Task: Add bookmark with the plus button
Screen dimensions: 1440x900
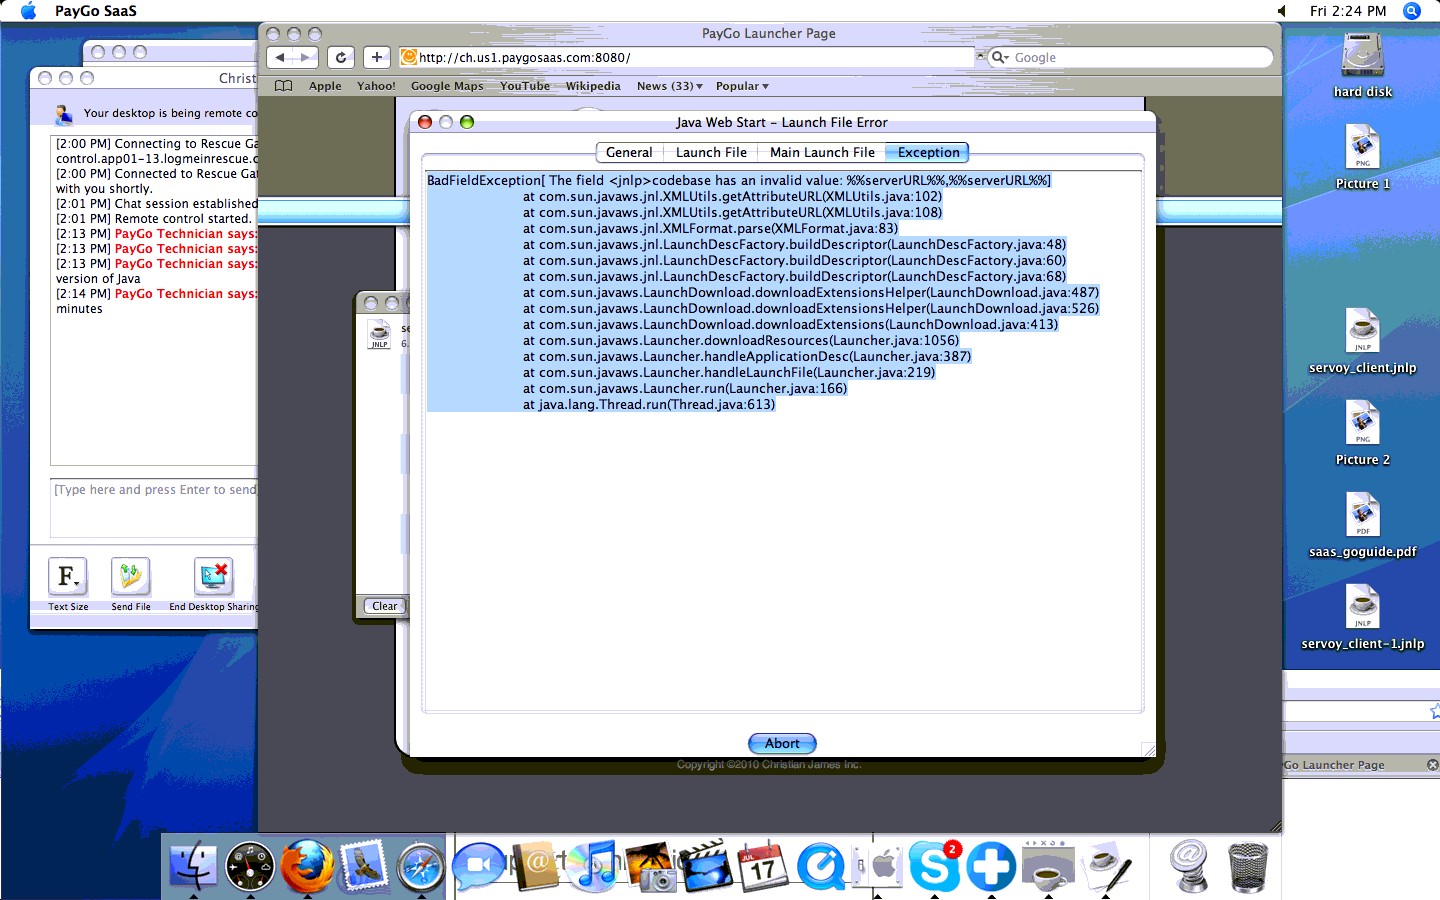Action: tap(377, 57)
